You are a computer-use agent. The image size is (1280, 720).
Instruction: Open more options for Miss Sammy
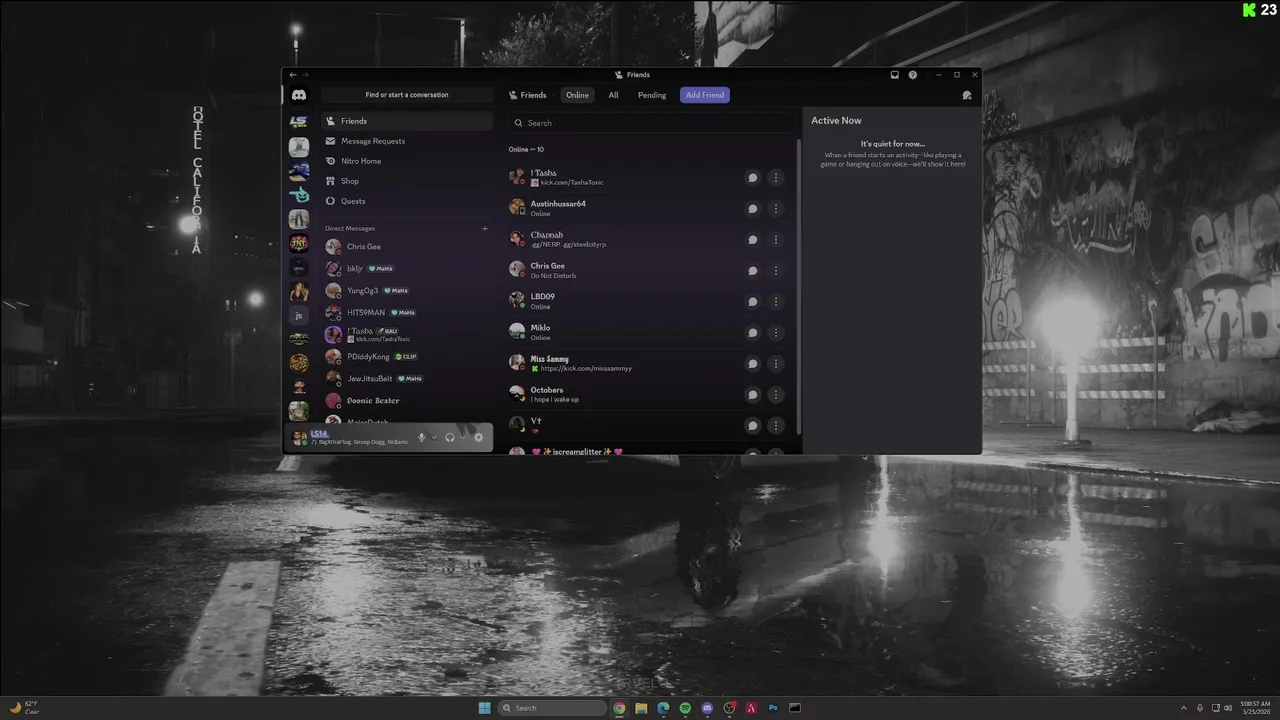[x=776, y=364]
